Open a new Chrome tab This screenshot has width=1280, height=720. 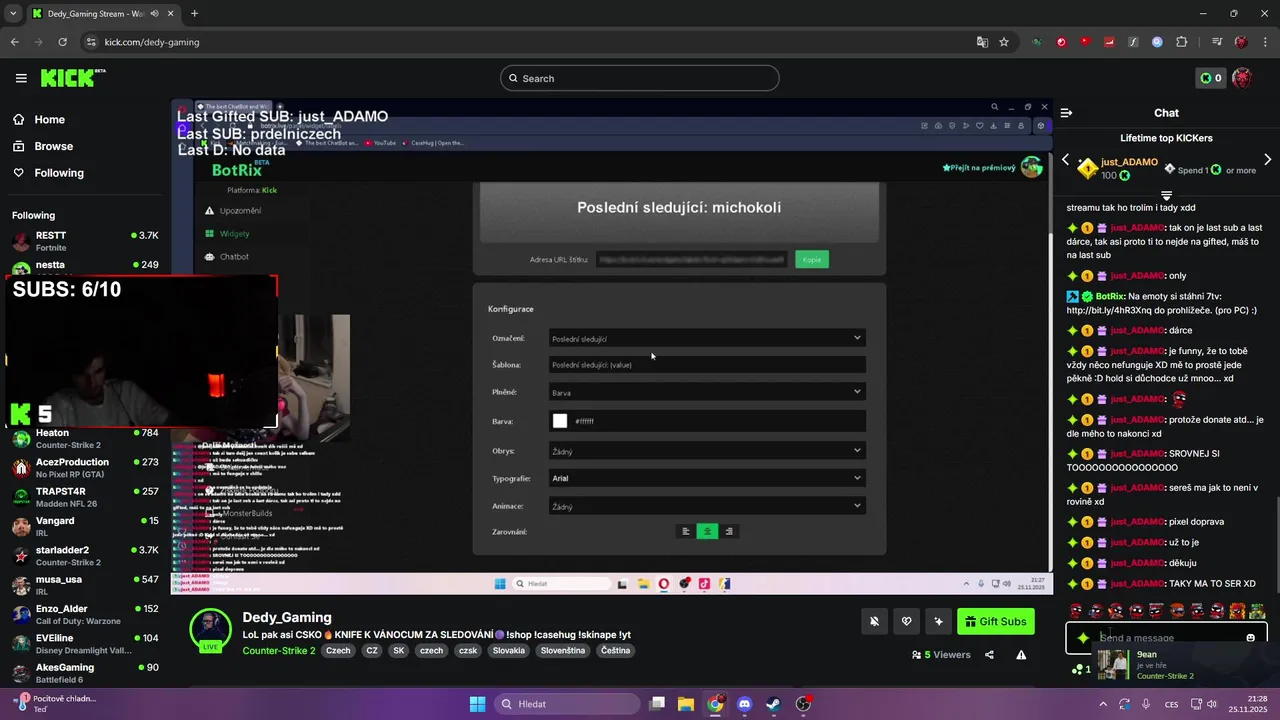(194, 14)
